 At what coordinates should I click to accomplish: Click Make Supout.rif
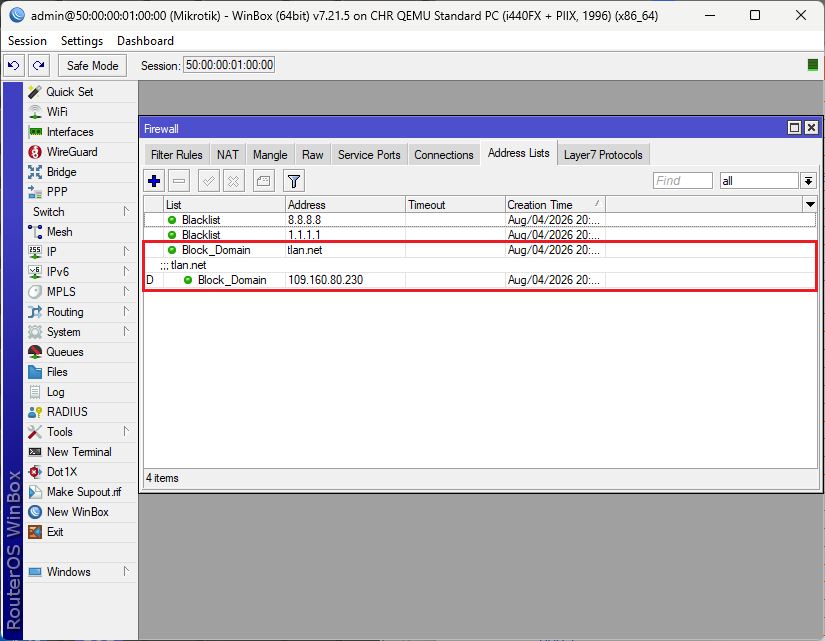click(x=81, y=492)
